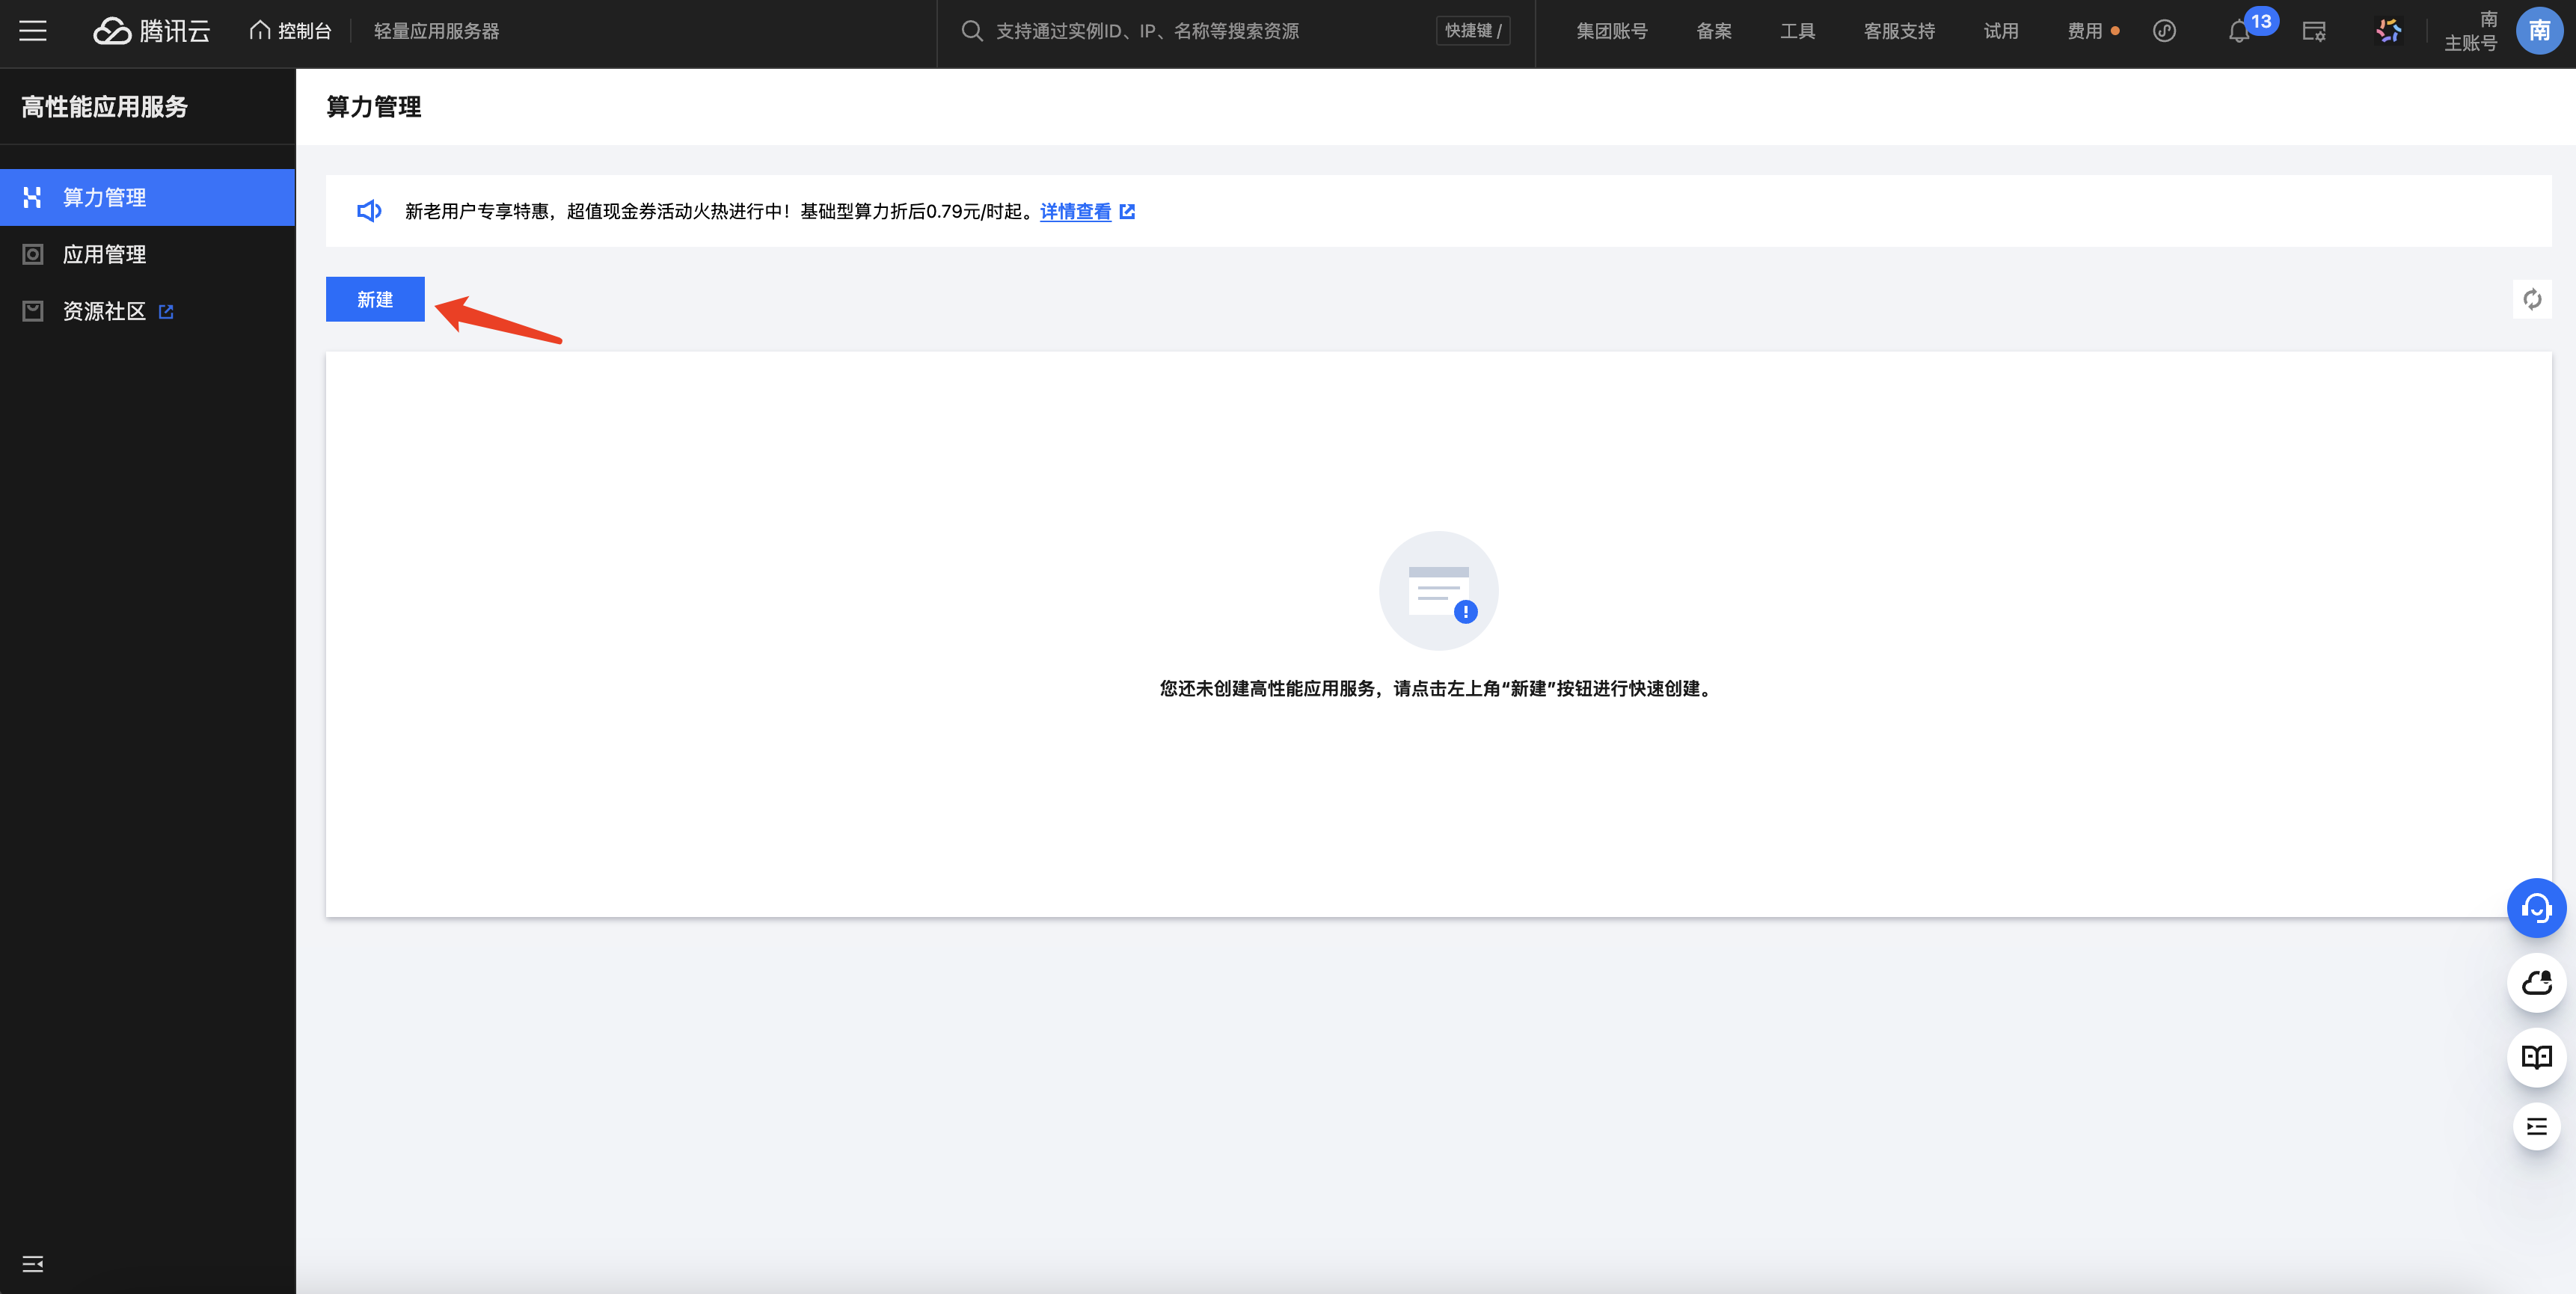Go to the 控制台 console home
Image resolution: width=2576 pixels, height=1294 pixels.
pyautogui.click(x=290, y=31)
